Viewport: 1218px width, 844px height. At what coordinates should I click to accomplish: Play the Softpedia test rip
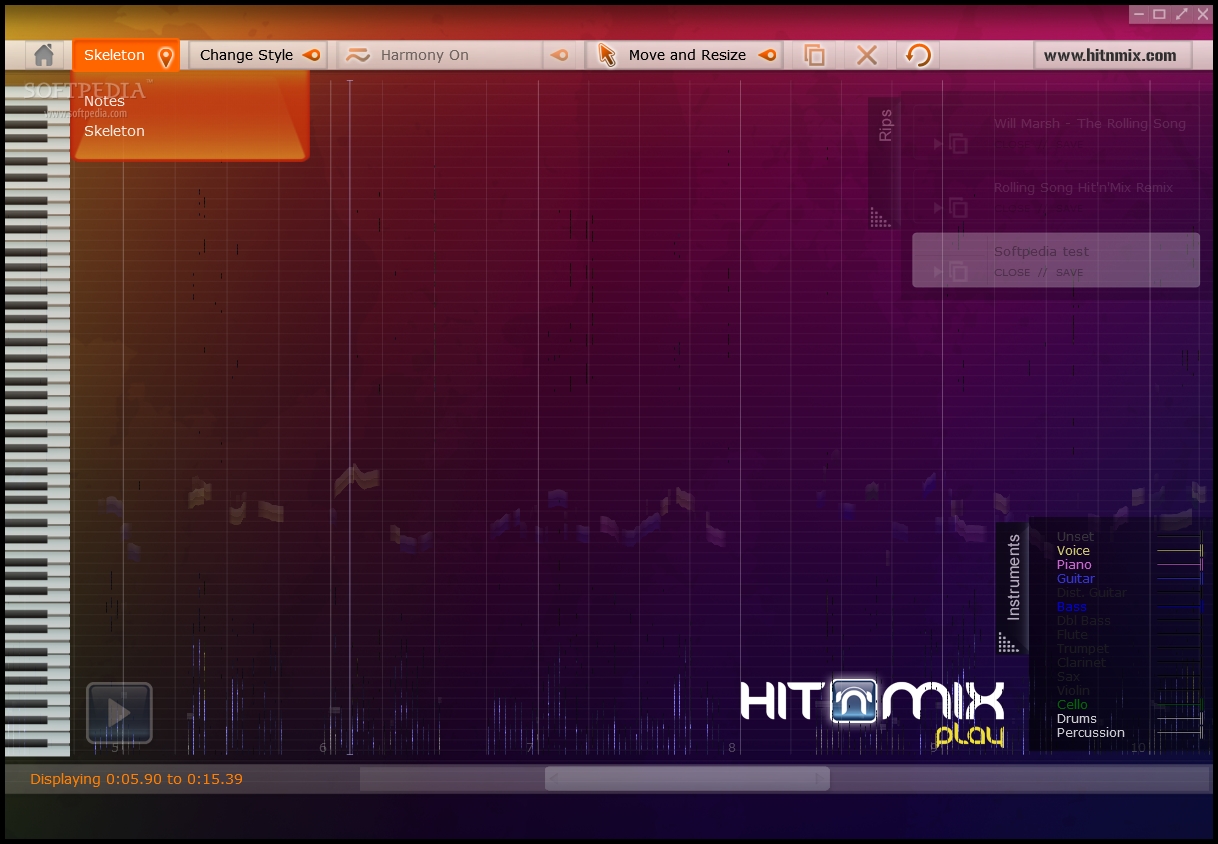tap(937, 272)
